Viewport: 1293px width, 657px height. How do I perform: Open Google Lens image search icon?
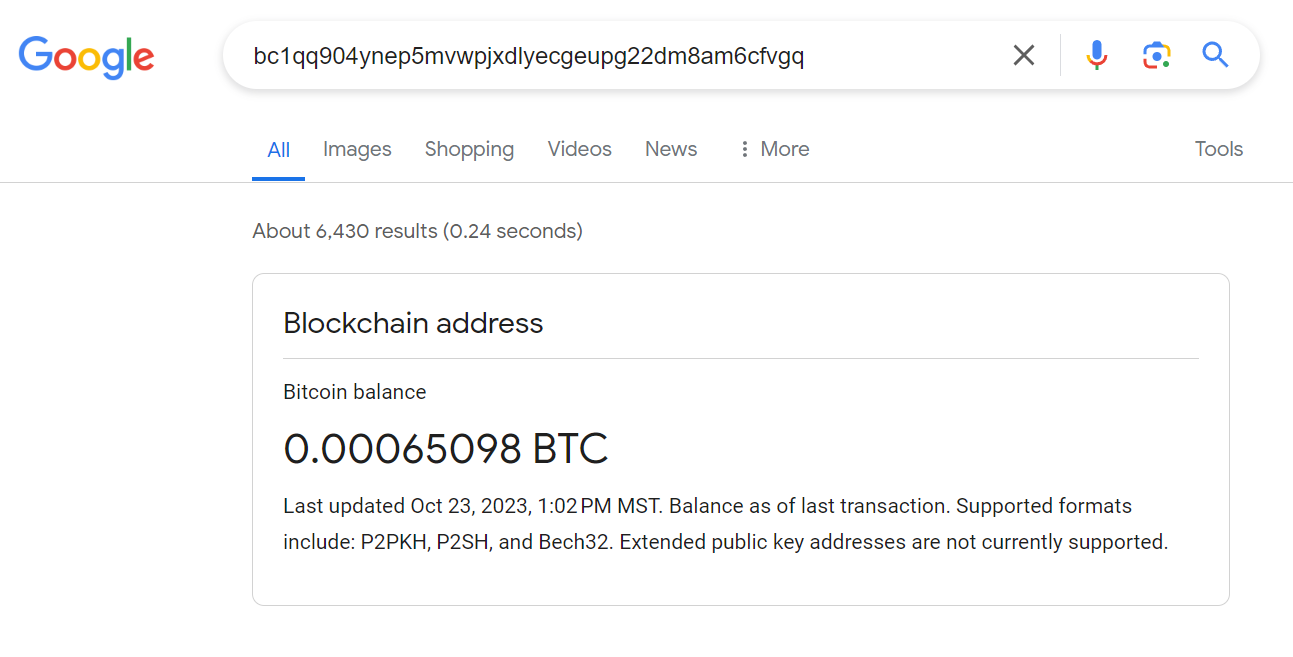tap(1157, 55)
